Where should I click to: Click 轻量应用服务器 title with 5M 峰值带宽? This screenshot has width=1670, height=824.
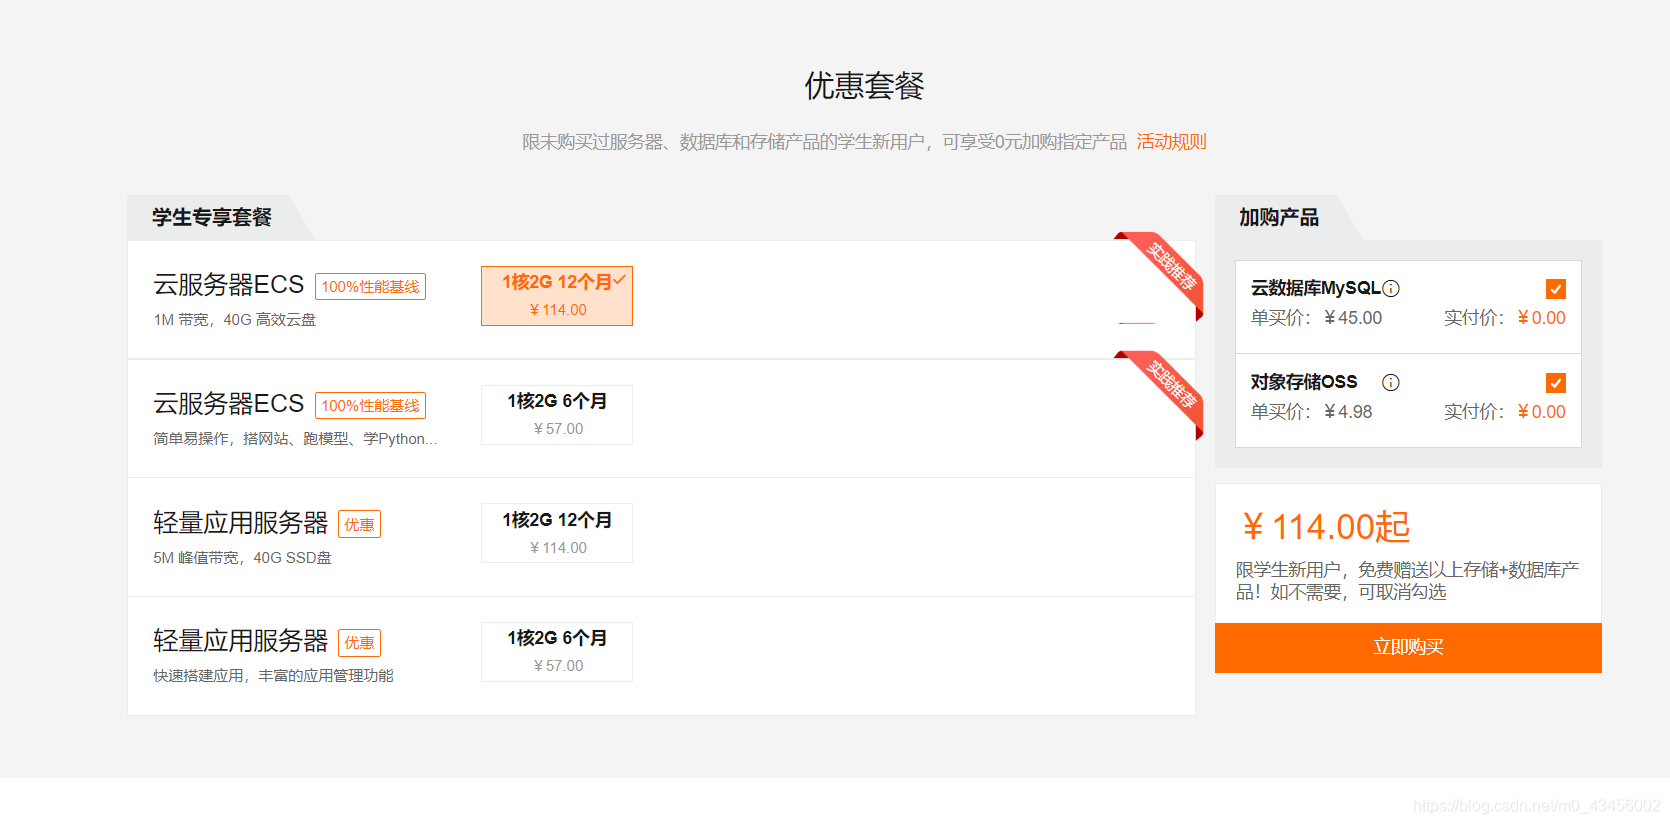[240, 523]
